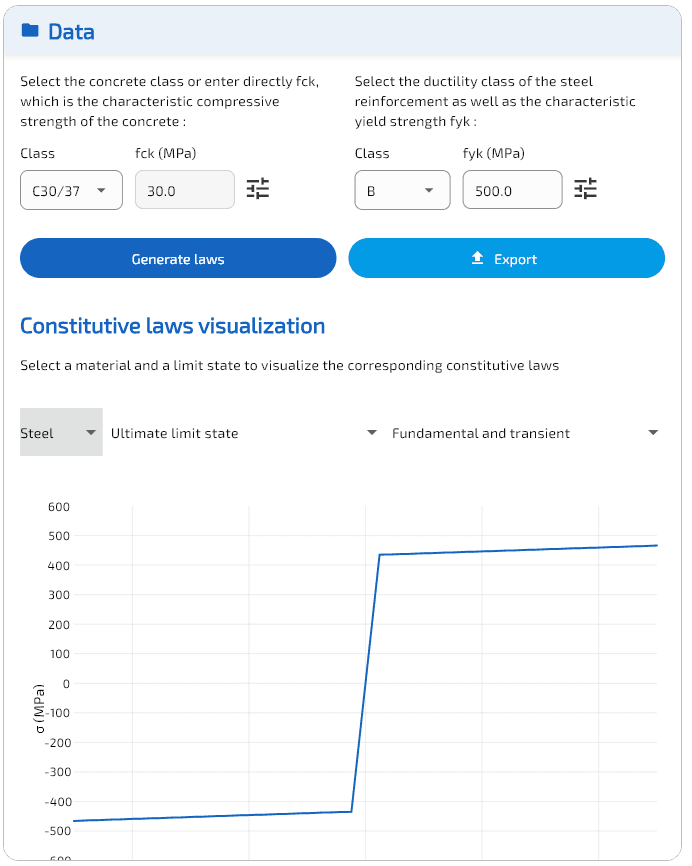Open the Ultimate limit state dropdown
This screenshot has width=692, height=866.
coord(240,433)
